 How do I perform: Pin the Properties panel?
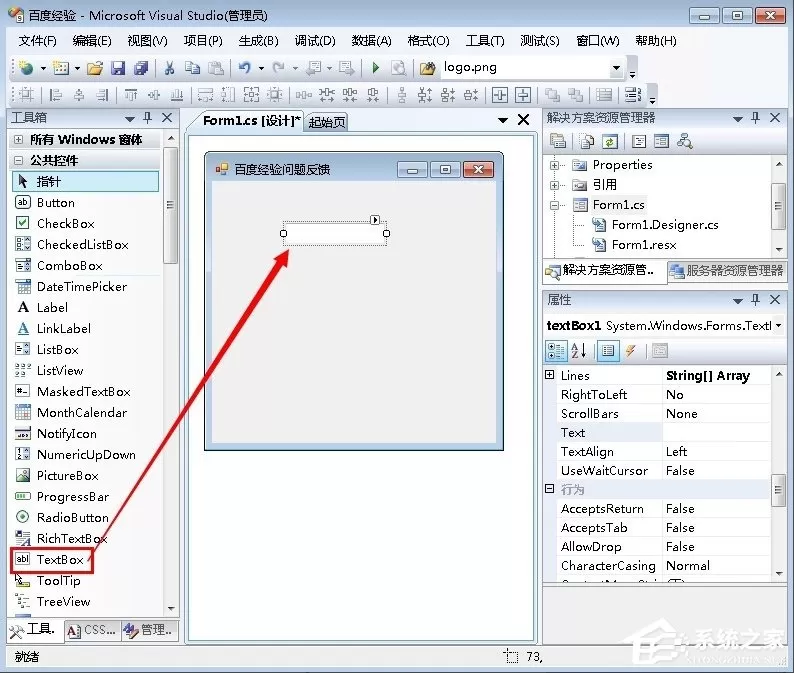756,300
